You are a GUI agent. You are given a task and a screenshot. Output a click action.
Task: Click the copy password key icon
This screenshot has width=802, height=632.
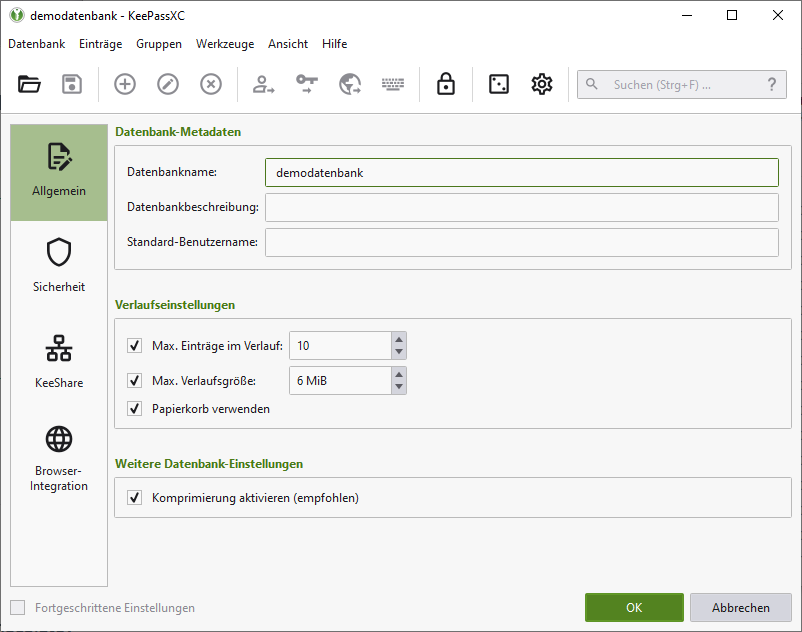(306, 84)
